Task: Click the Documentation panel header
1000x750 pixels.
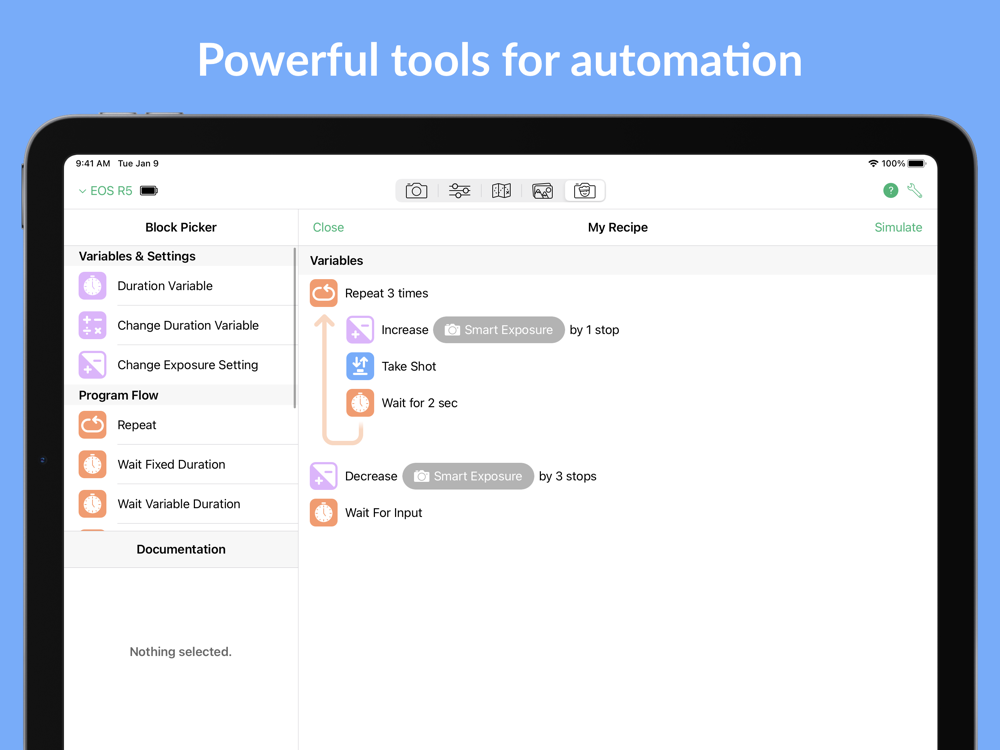Action: 181,549
